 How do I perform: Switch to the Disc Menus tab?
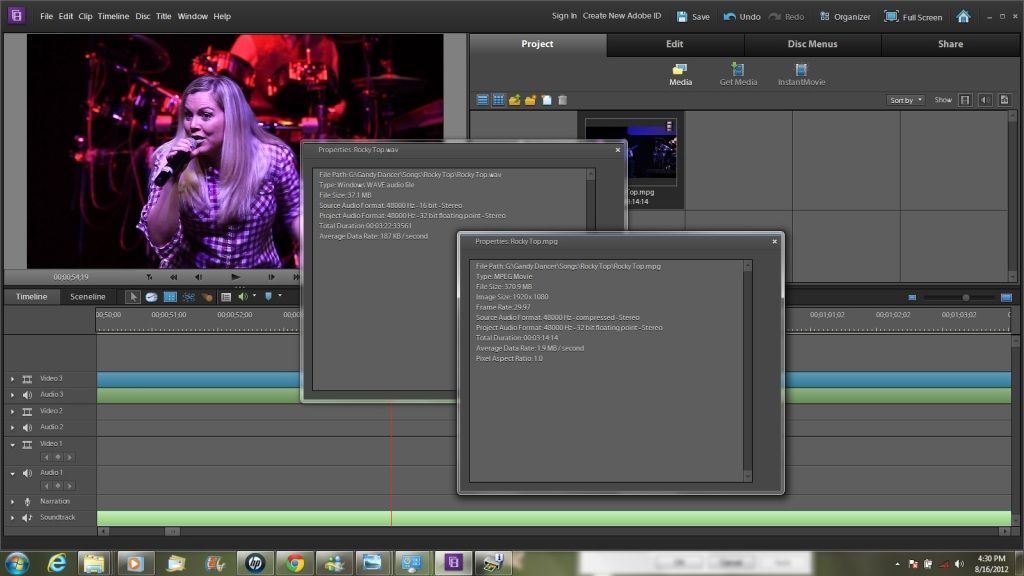click(x=812, y=44)
